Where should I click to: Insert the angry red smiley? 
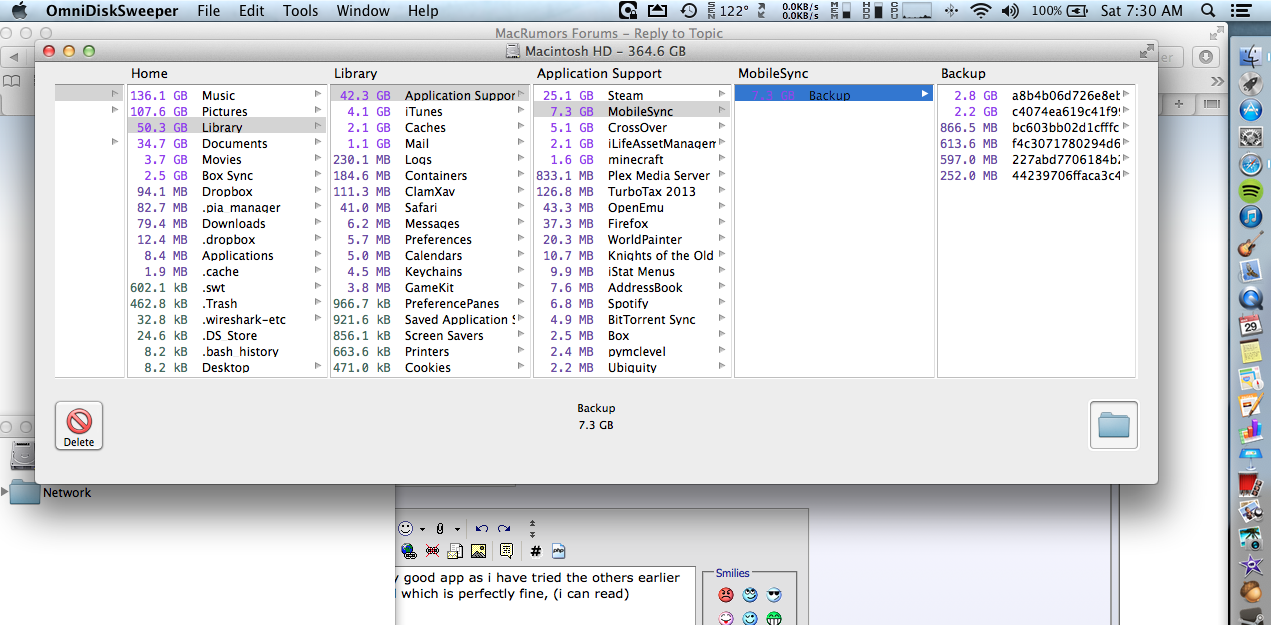726,595
